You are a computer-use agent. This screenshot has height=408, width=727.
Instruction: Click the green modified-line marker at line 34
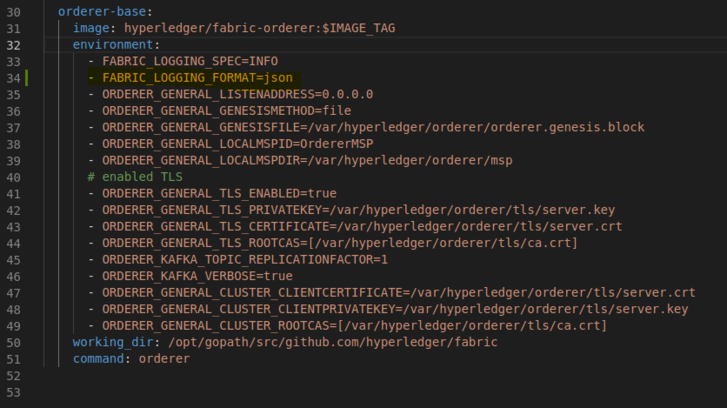26,78
